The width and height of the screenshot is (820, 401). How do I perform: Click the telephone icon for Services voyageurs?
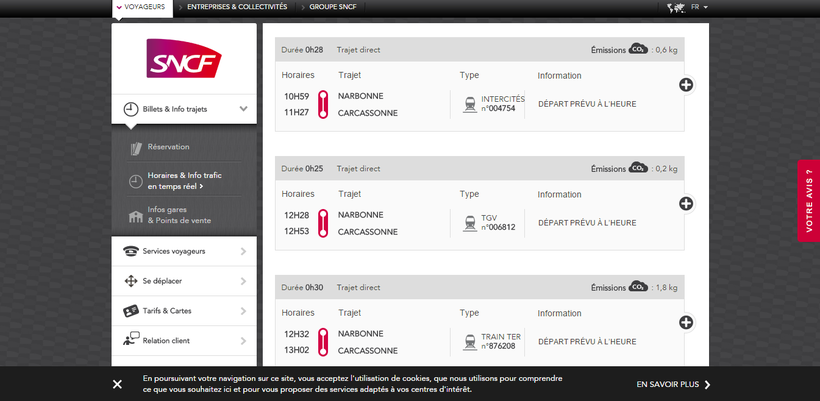(x=130, y=251)
